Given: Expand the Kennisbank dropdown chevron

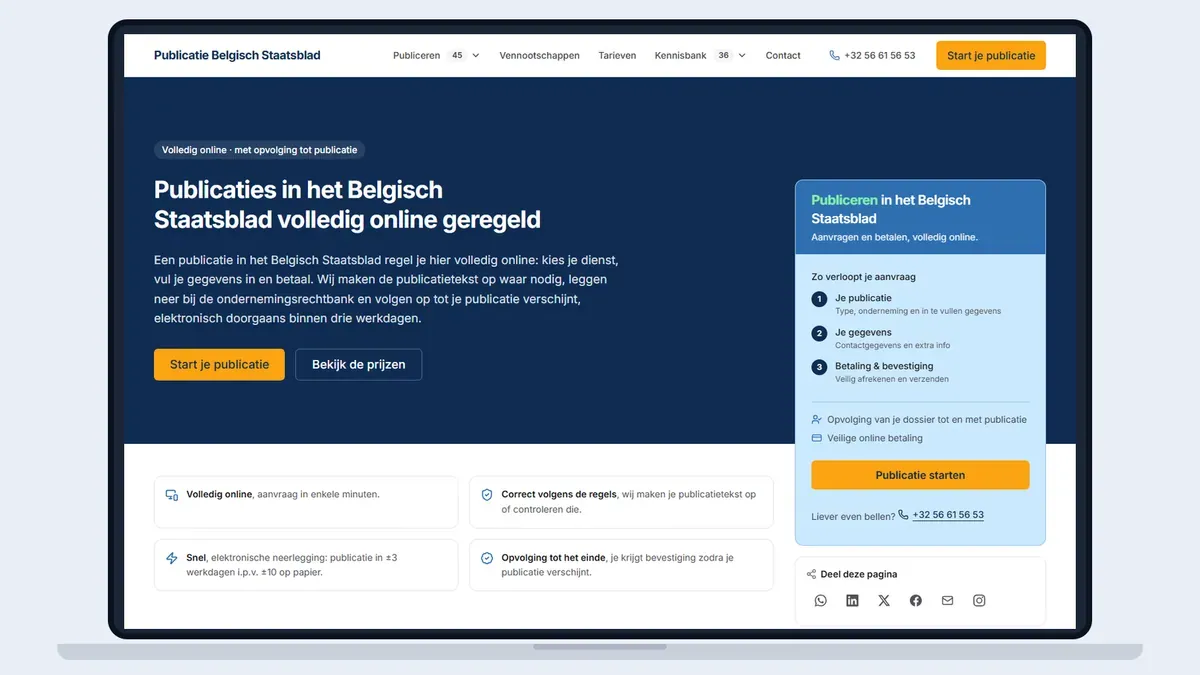Looking at the screenshot, I should coord(742,56).
